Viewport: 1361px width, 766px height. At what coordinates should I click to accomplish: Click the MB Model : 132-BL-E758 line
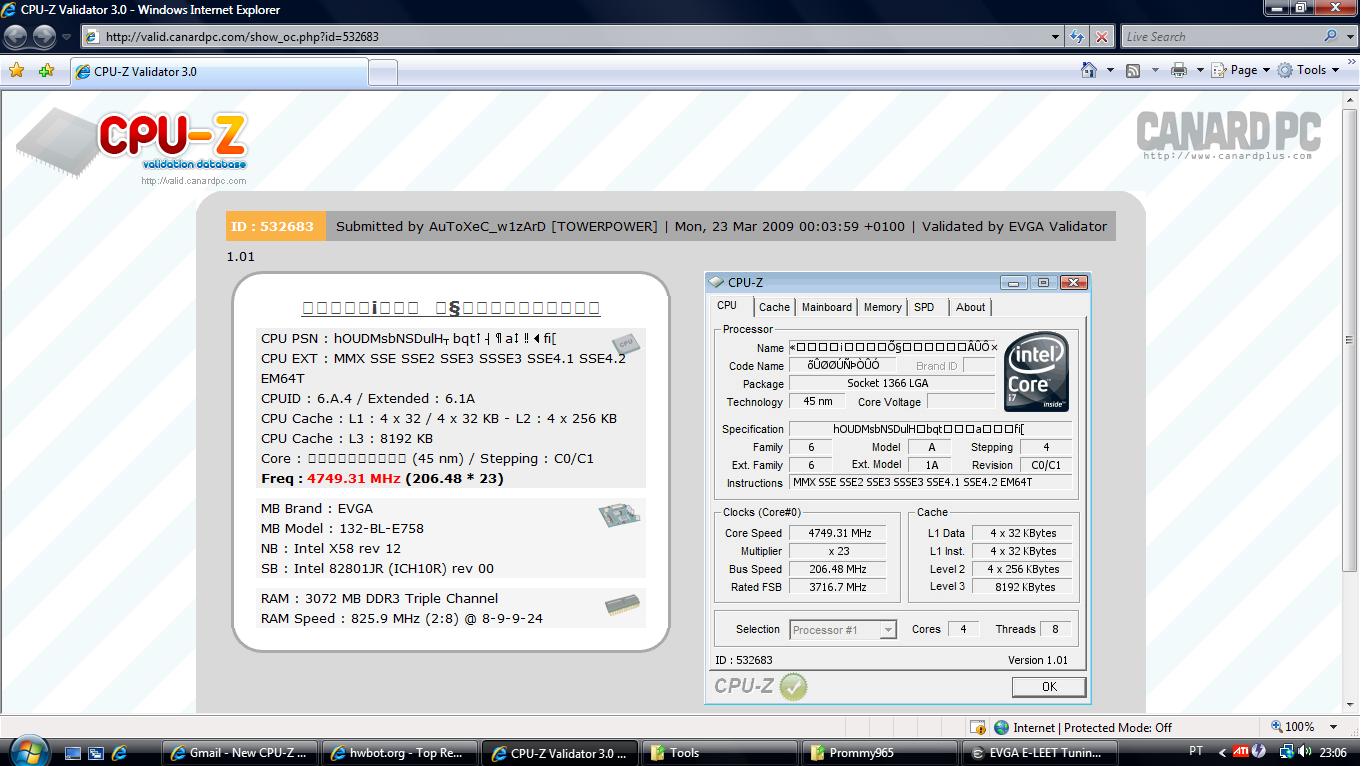[x=342, y=528]
